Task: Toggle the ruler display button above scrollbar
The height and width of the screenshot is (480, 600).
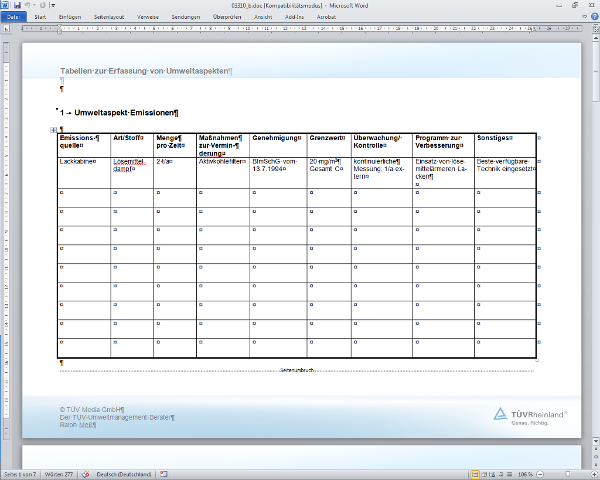Action: pyautogui.click(x=594, y=28)
